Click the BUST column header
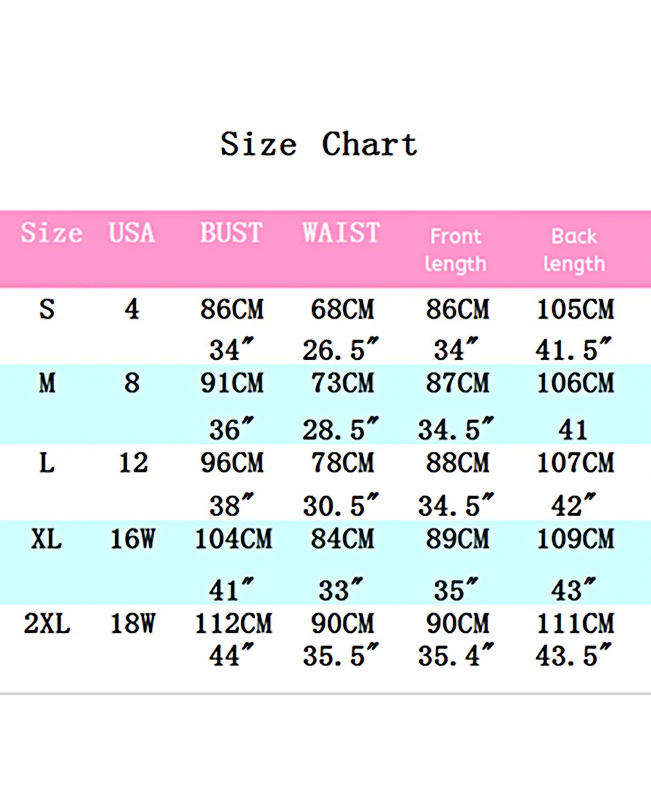Screen dimensions: 651x800 pyautogui.click(x=231, y=233)
